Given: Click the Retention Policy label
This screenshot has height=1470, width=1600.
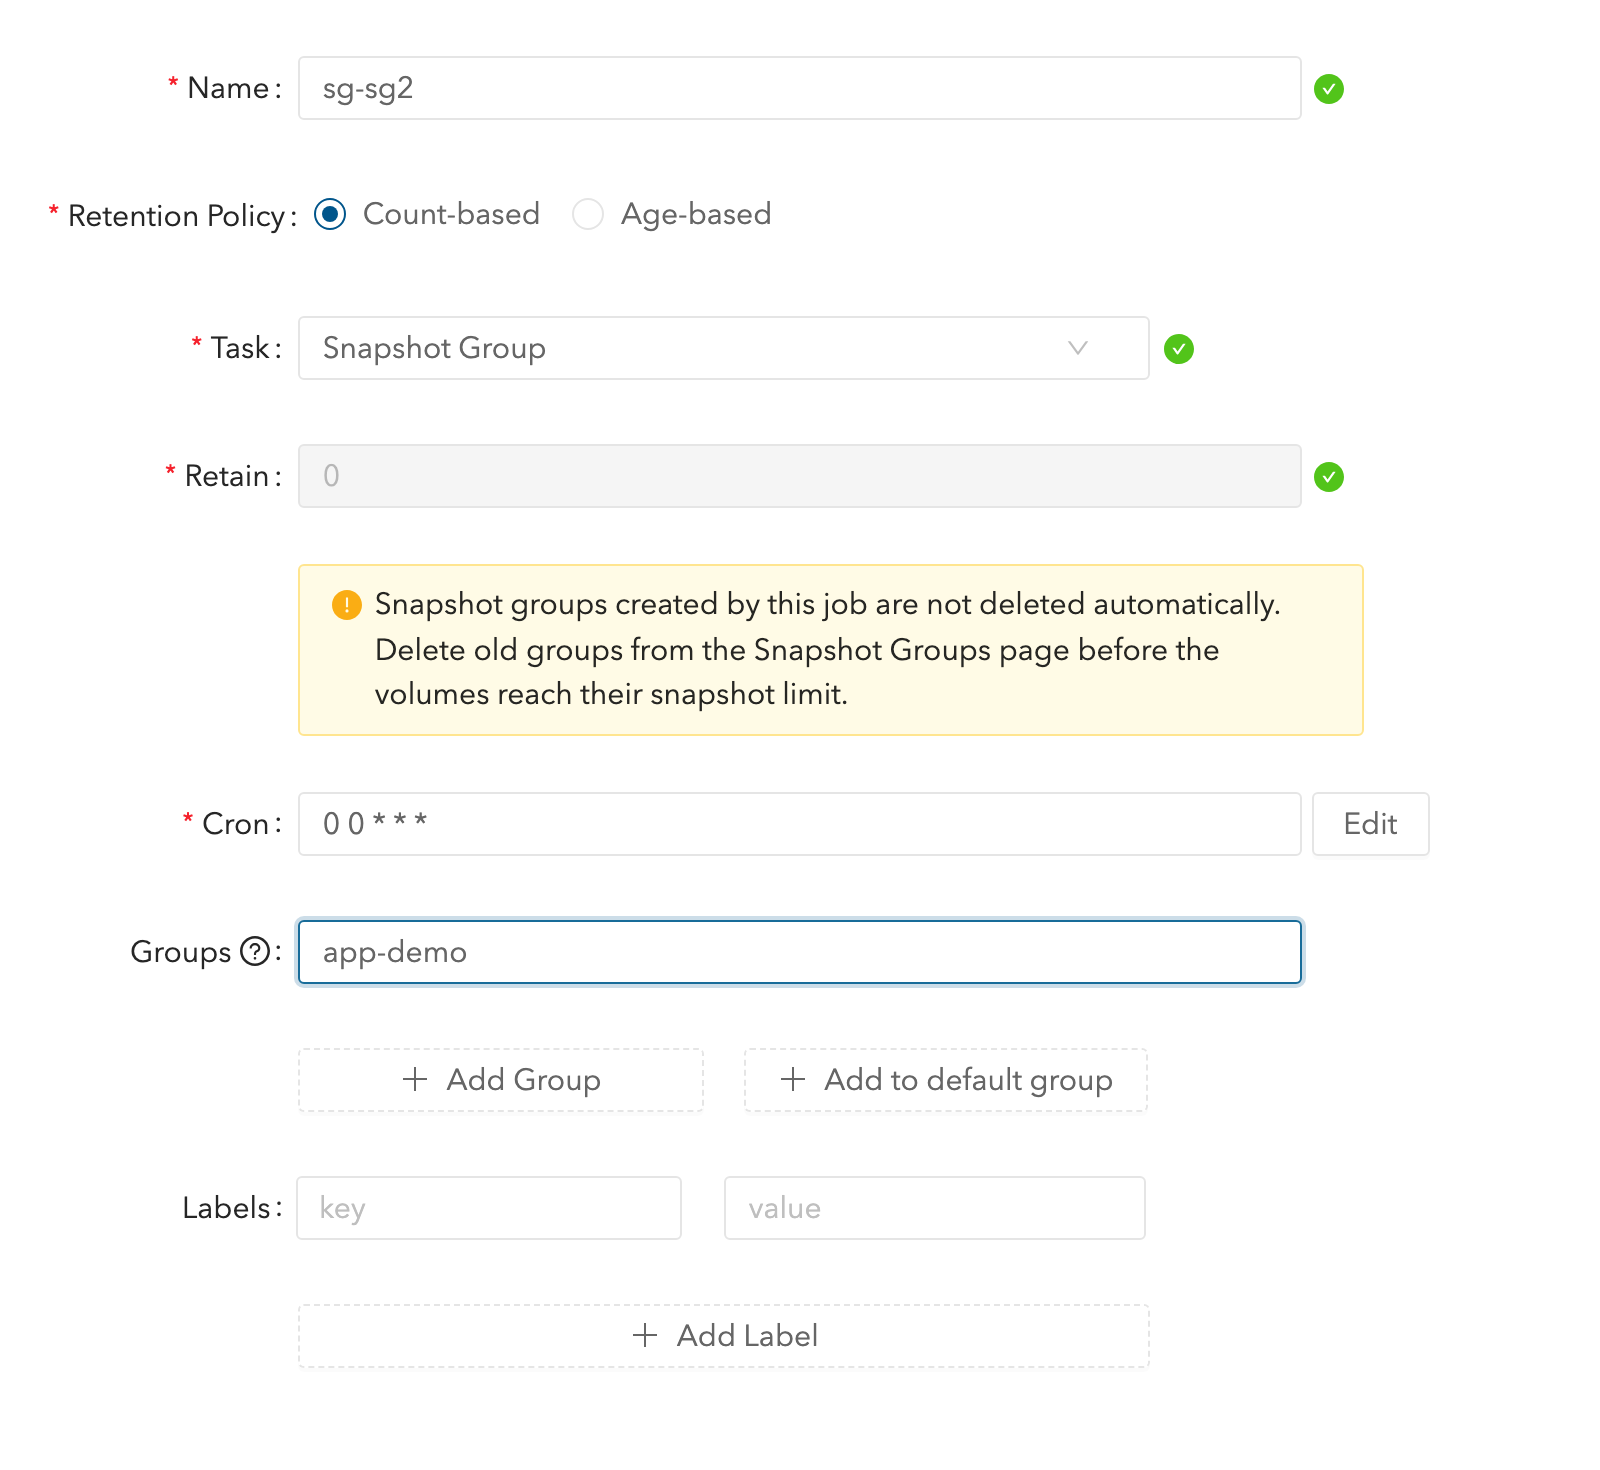Looking at the screenshot, I should coord(176,216).
